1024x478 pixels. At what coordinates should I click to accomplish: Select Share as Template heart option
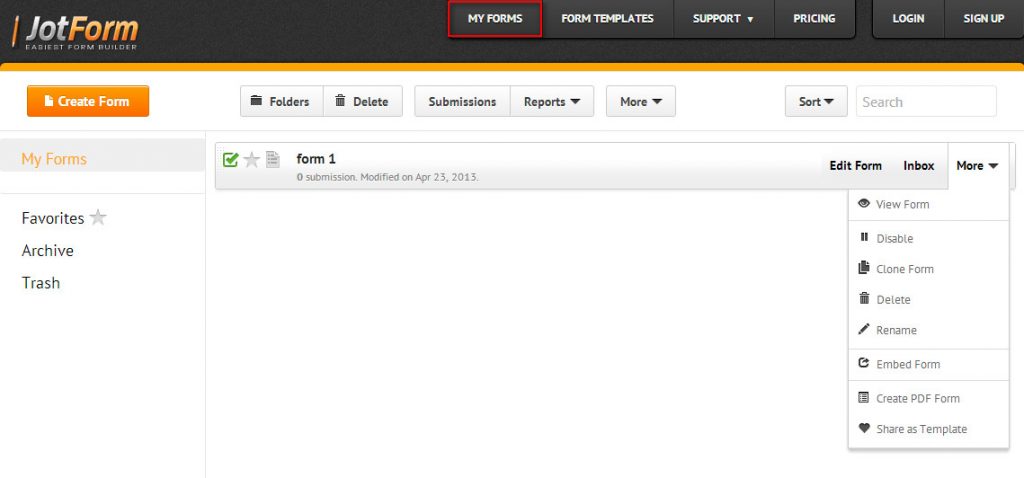pyautogui.click(x=921, y=429)
